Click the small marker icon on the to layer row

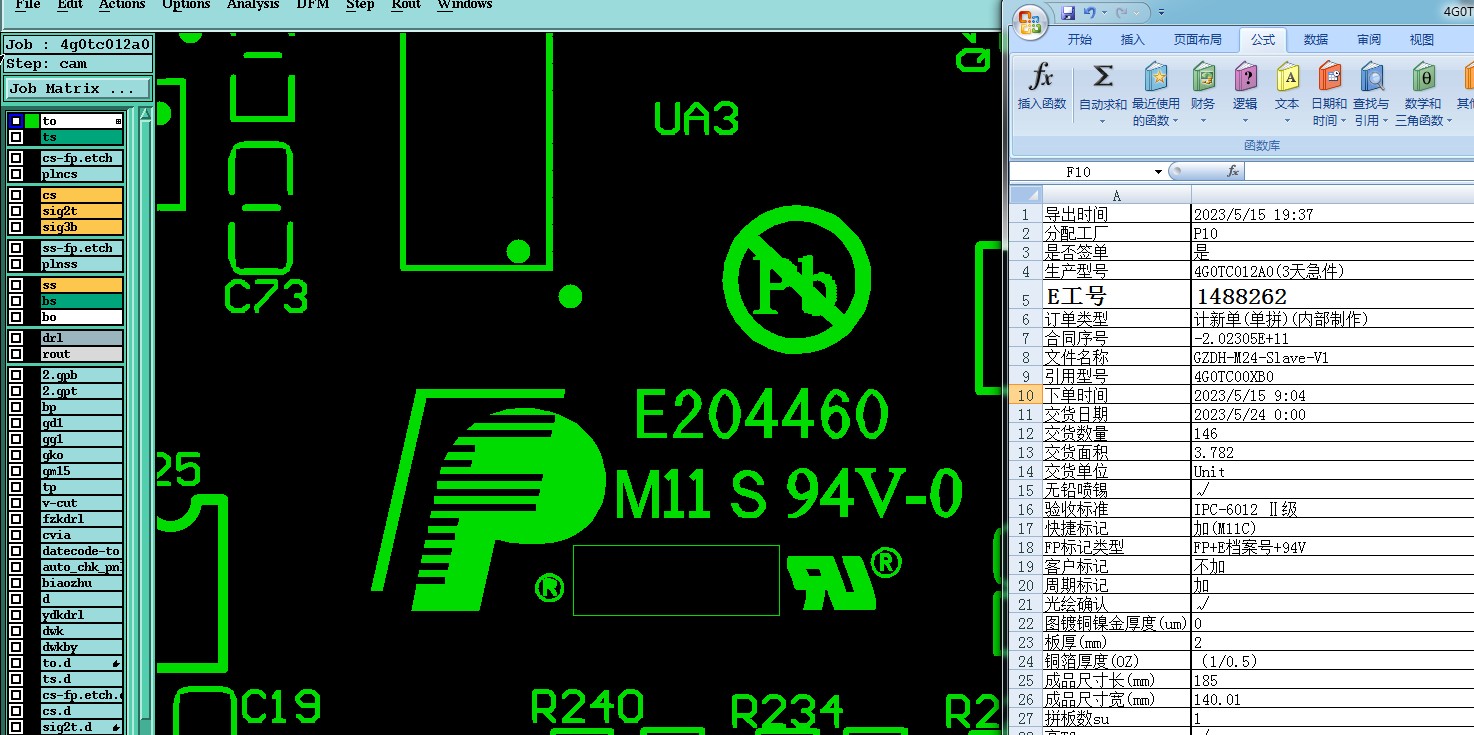[x=118, y=121]
